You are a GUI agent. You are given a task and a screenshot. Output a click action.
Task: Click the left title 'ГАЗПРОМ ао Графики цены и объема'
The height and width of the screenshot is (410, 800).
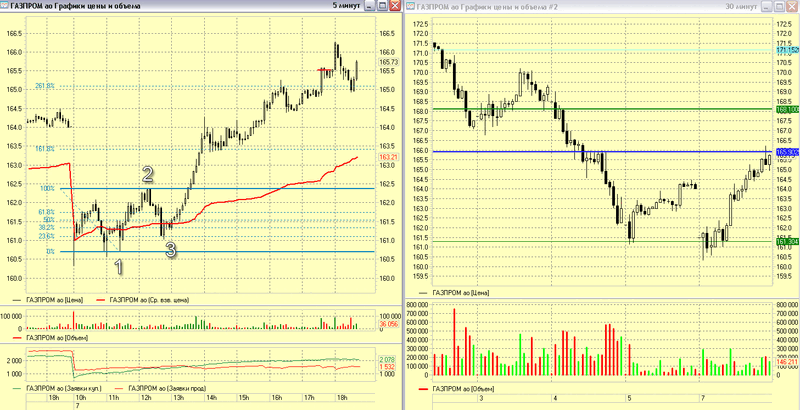pos(77,6)
